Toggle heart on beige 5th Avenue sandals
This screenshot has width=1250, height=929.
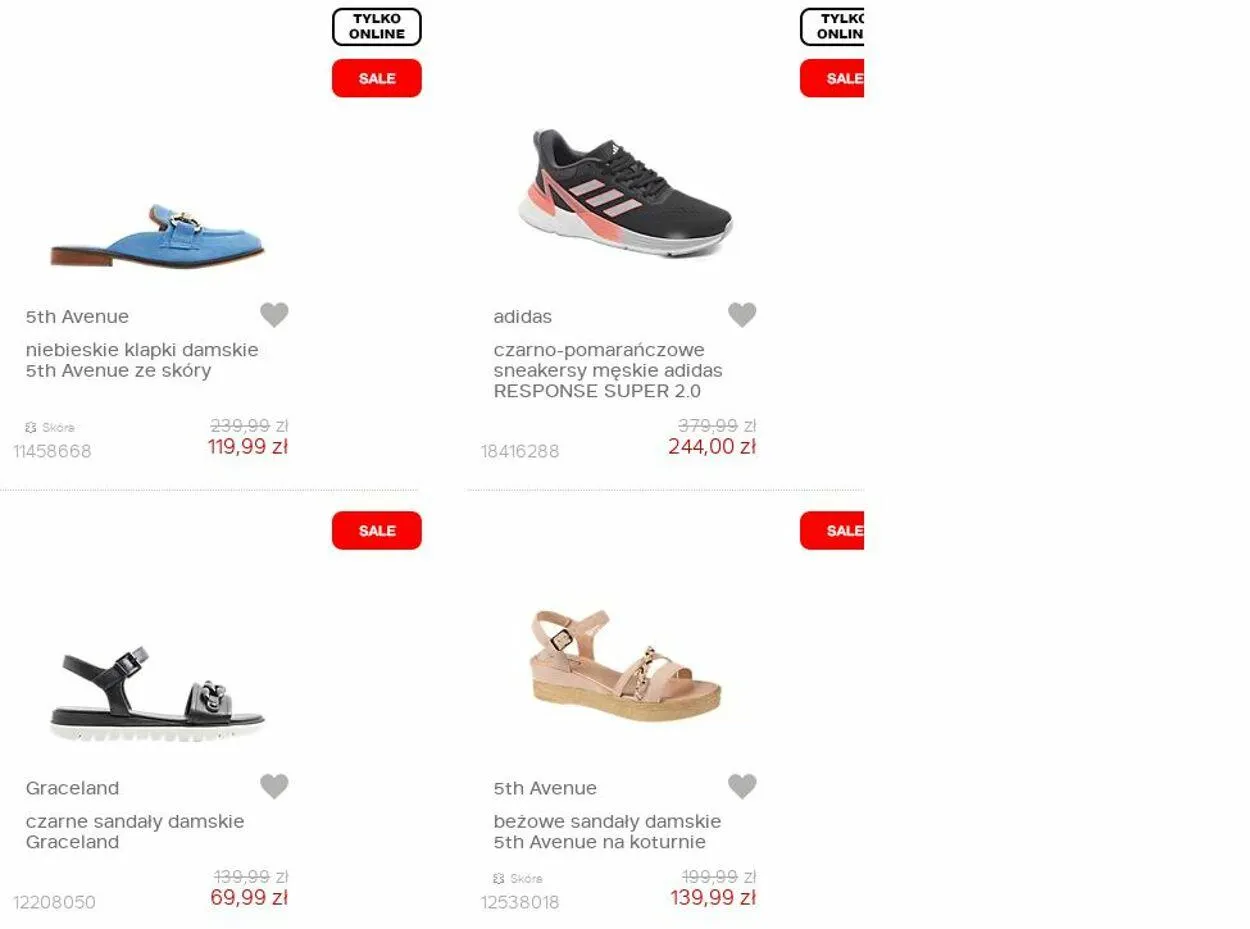click(742, 787)
